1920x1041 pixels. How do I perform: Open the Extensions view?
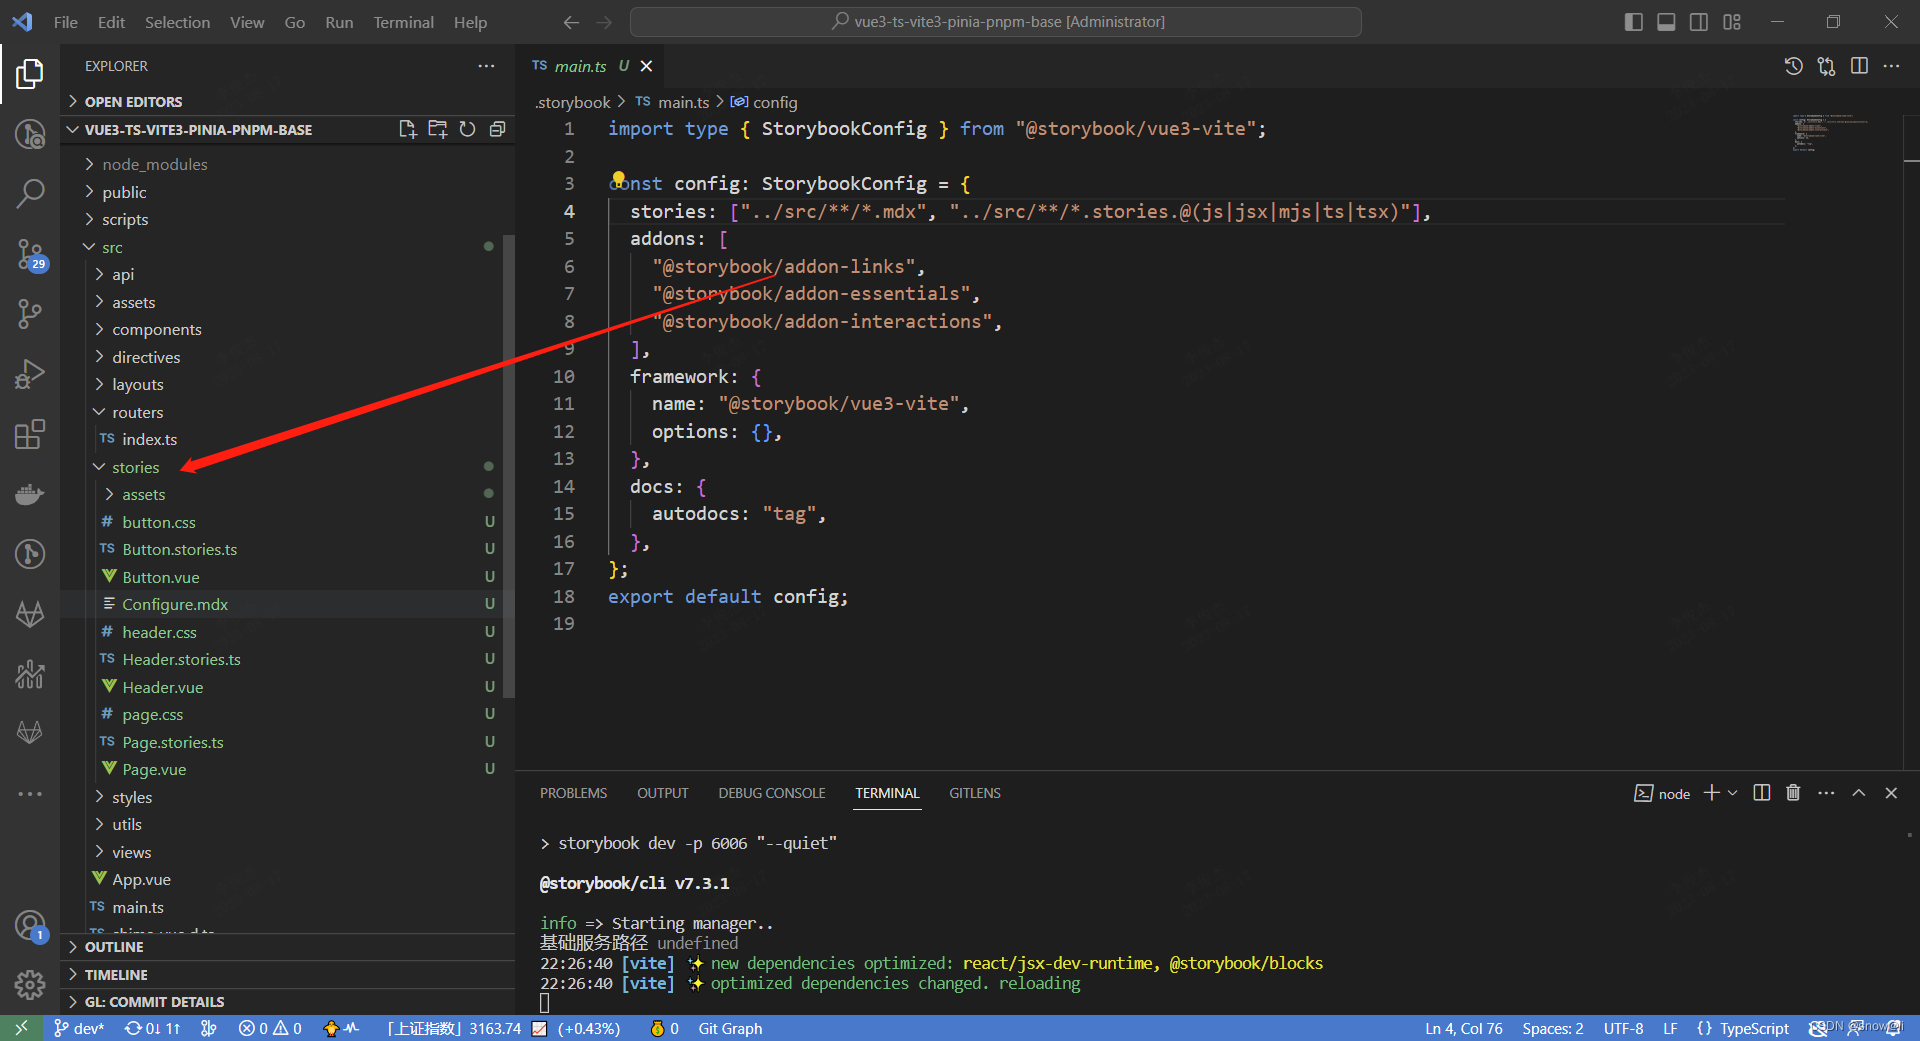(30, 434)
